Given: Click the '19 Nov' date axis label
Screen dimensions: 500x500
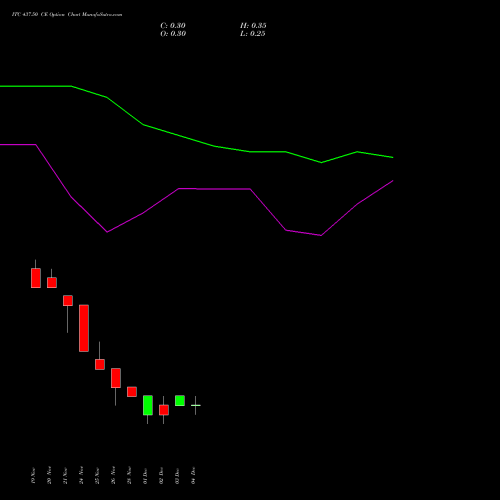Looking at the screenshot, I should click(33, 475).
